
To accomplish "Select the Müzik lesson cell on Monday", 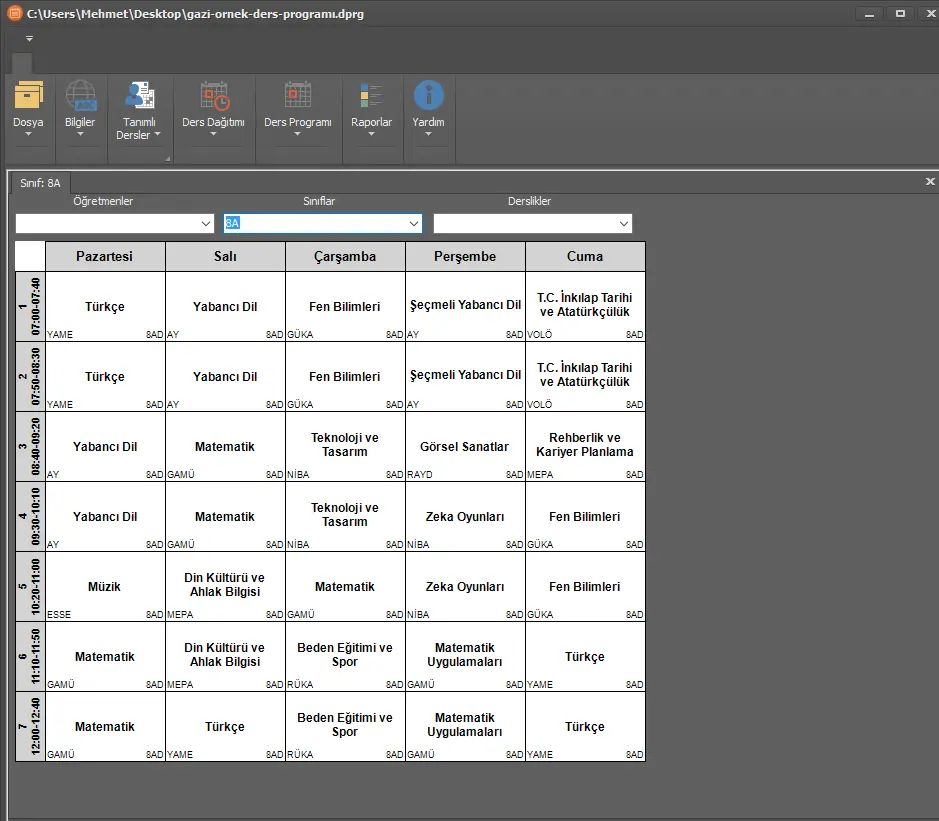I will [105, 587].
